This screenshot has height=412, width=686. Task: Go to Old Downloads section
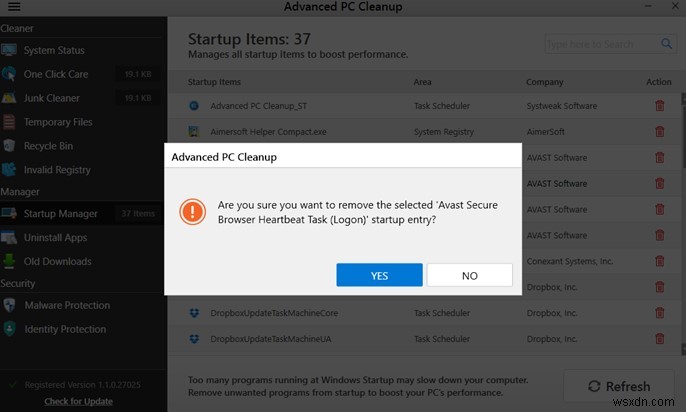(57, 261)
